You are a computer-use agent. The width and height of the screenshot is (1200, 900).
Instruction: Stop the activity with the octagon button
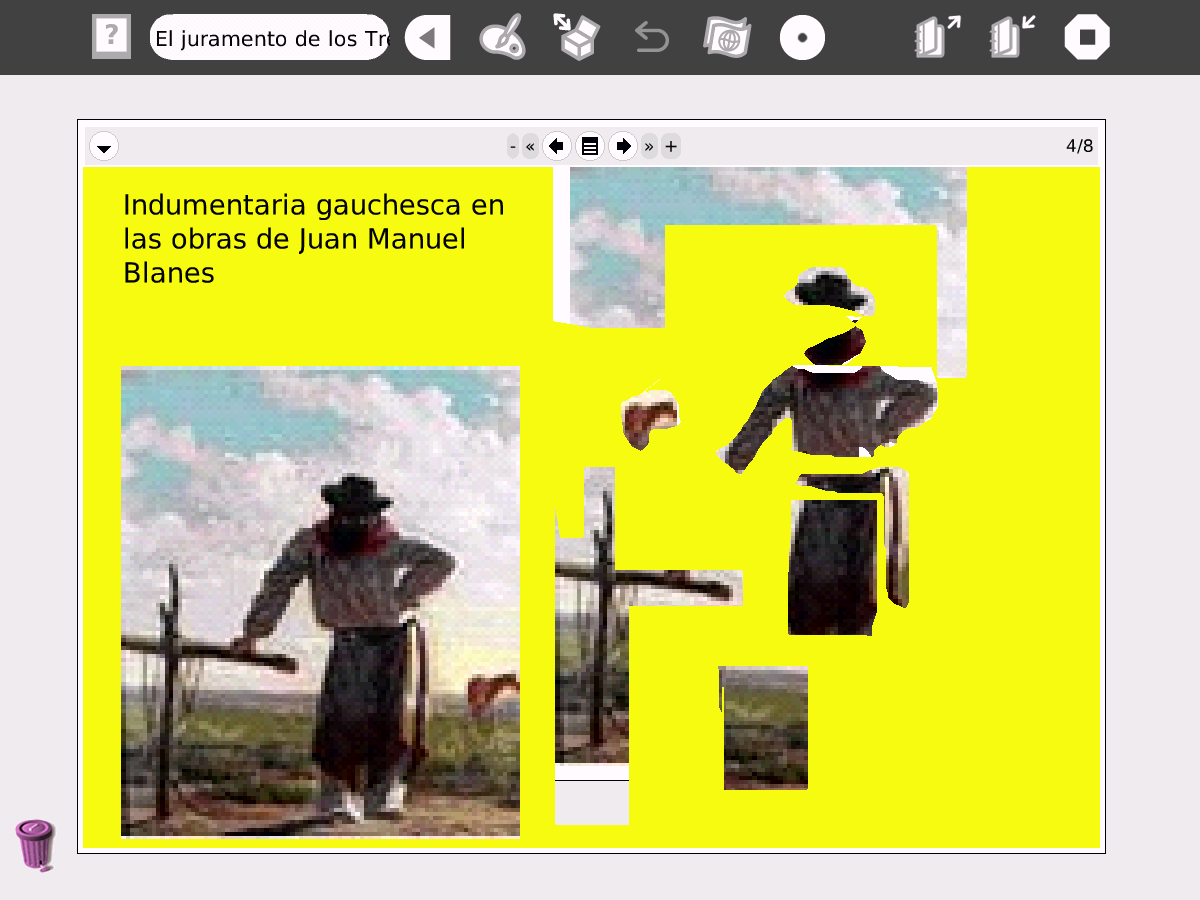(x=1087, y=38)
